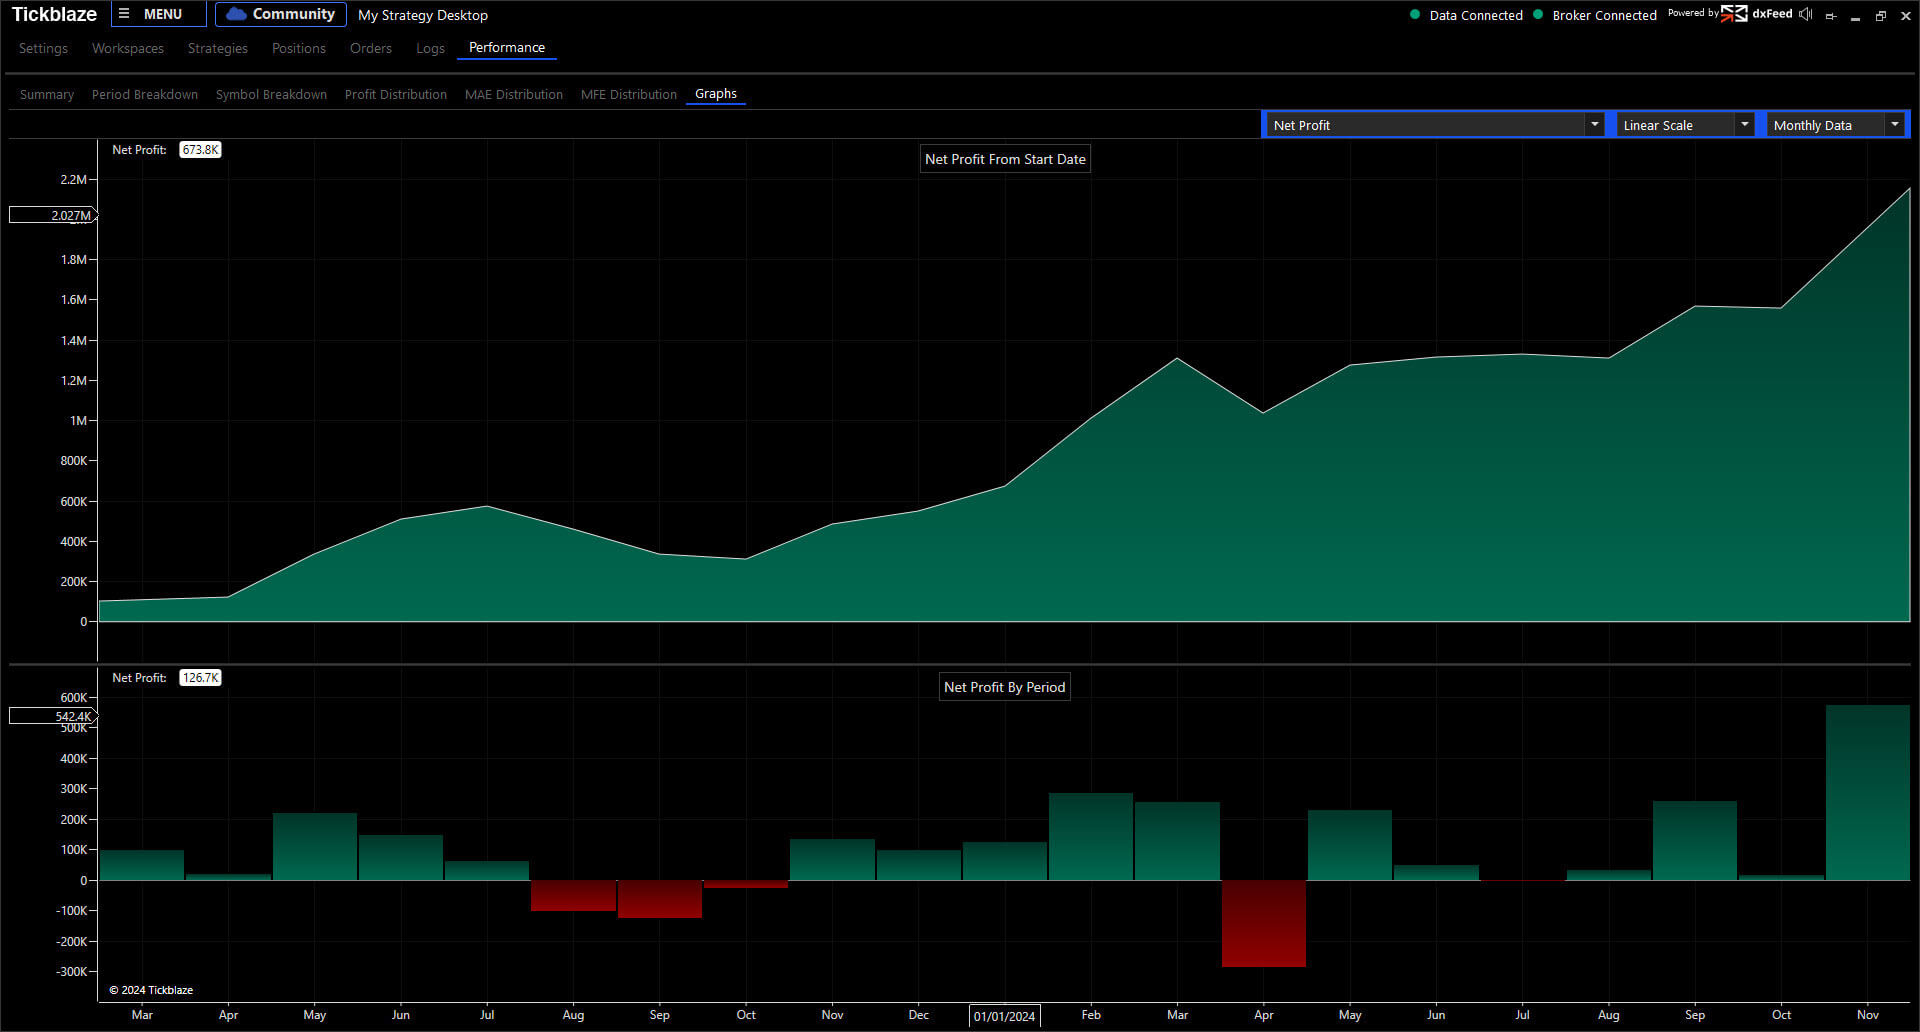Image resolution: width=1920 pixels, height=1032 pixels.
Task: Expand the Linear Scale dropdown
Action: click(1686, 125)
